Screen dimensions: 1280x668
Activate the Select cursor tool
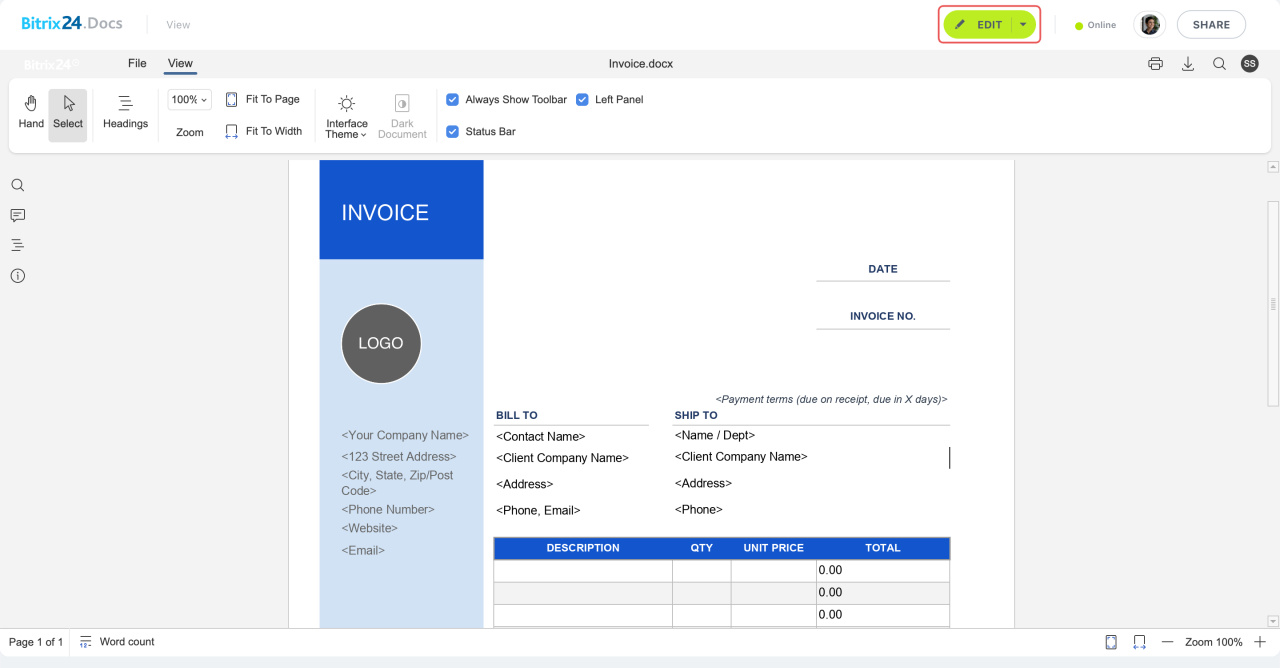(x=68, y=115)
